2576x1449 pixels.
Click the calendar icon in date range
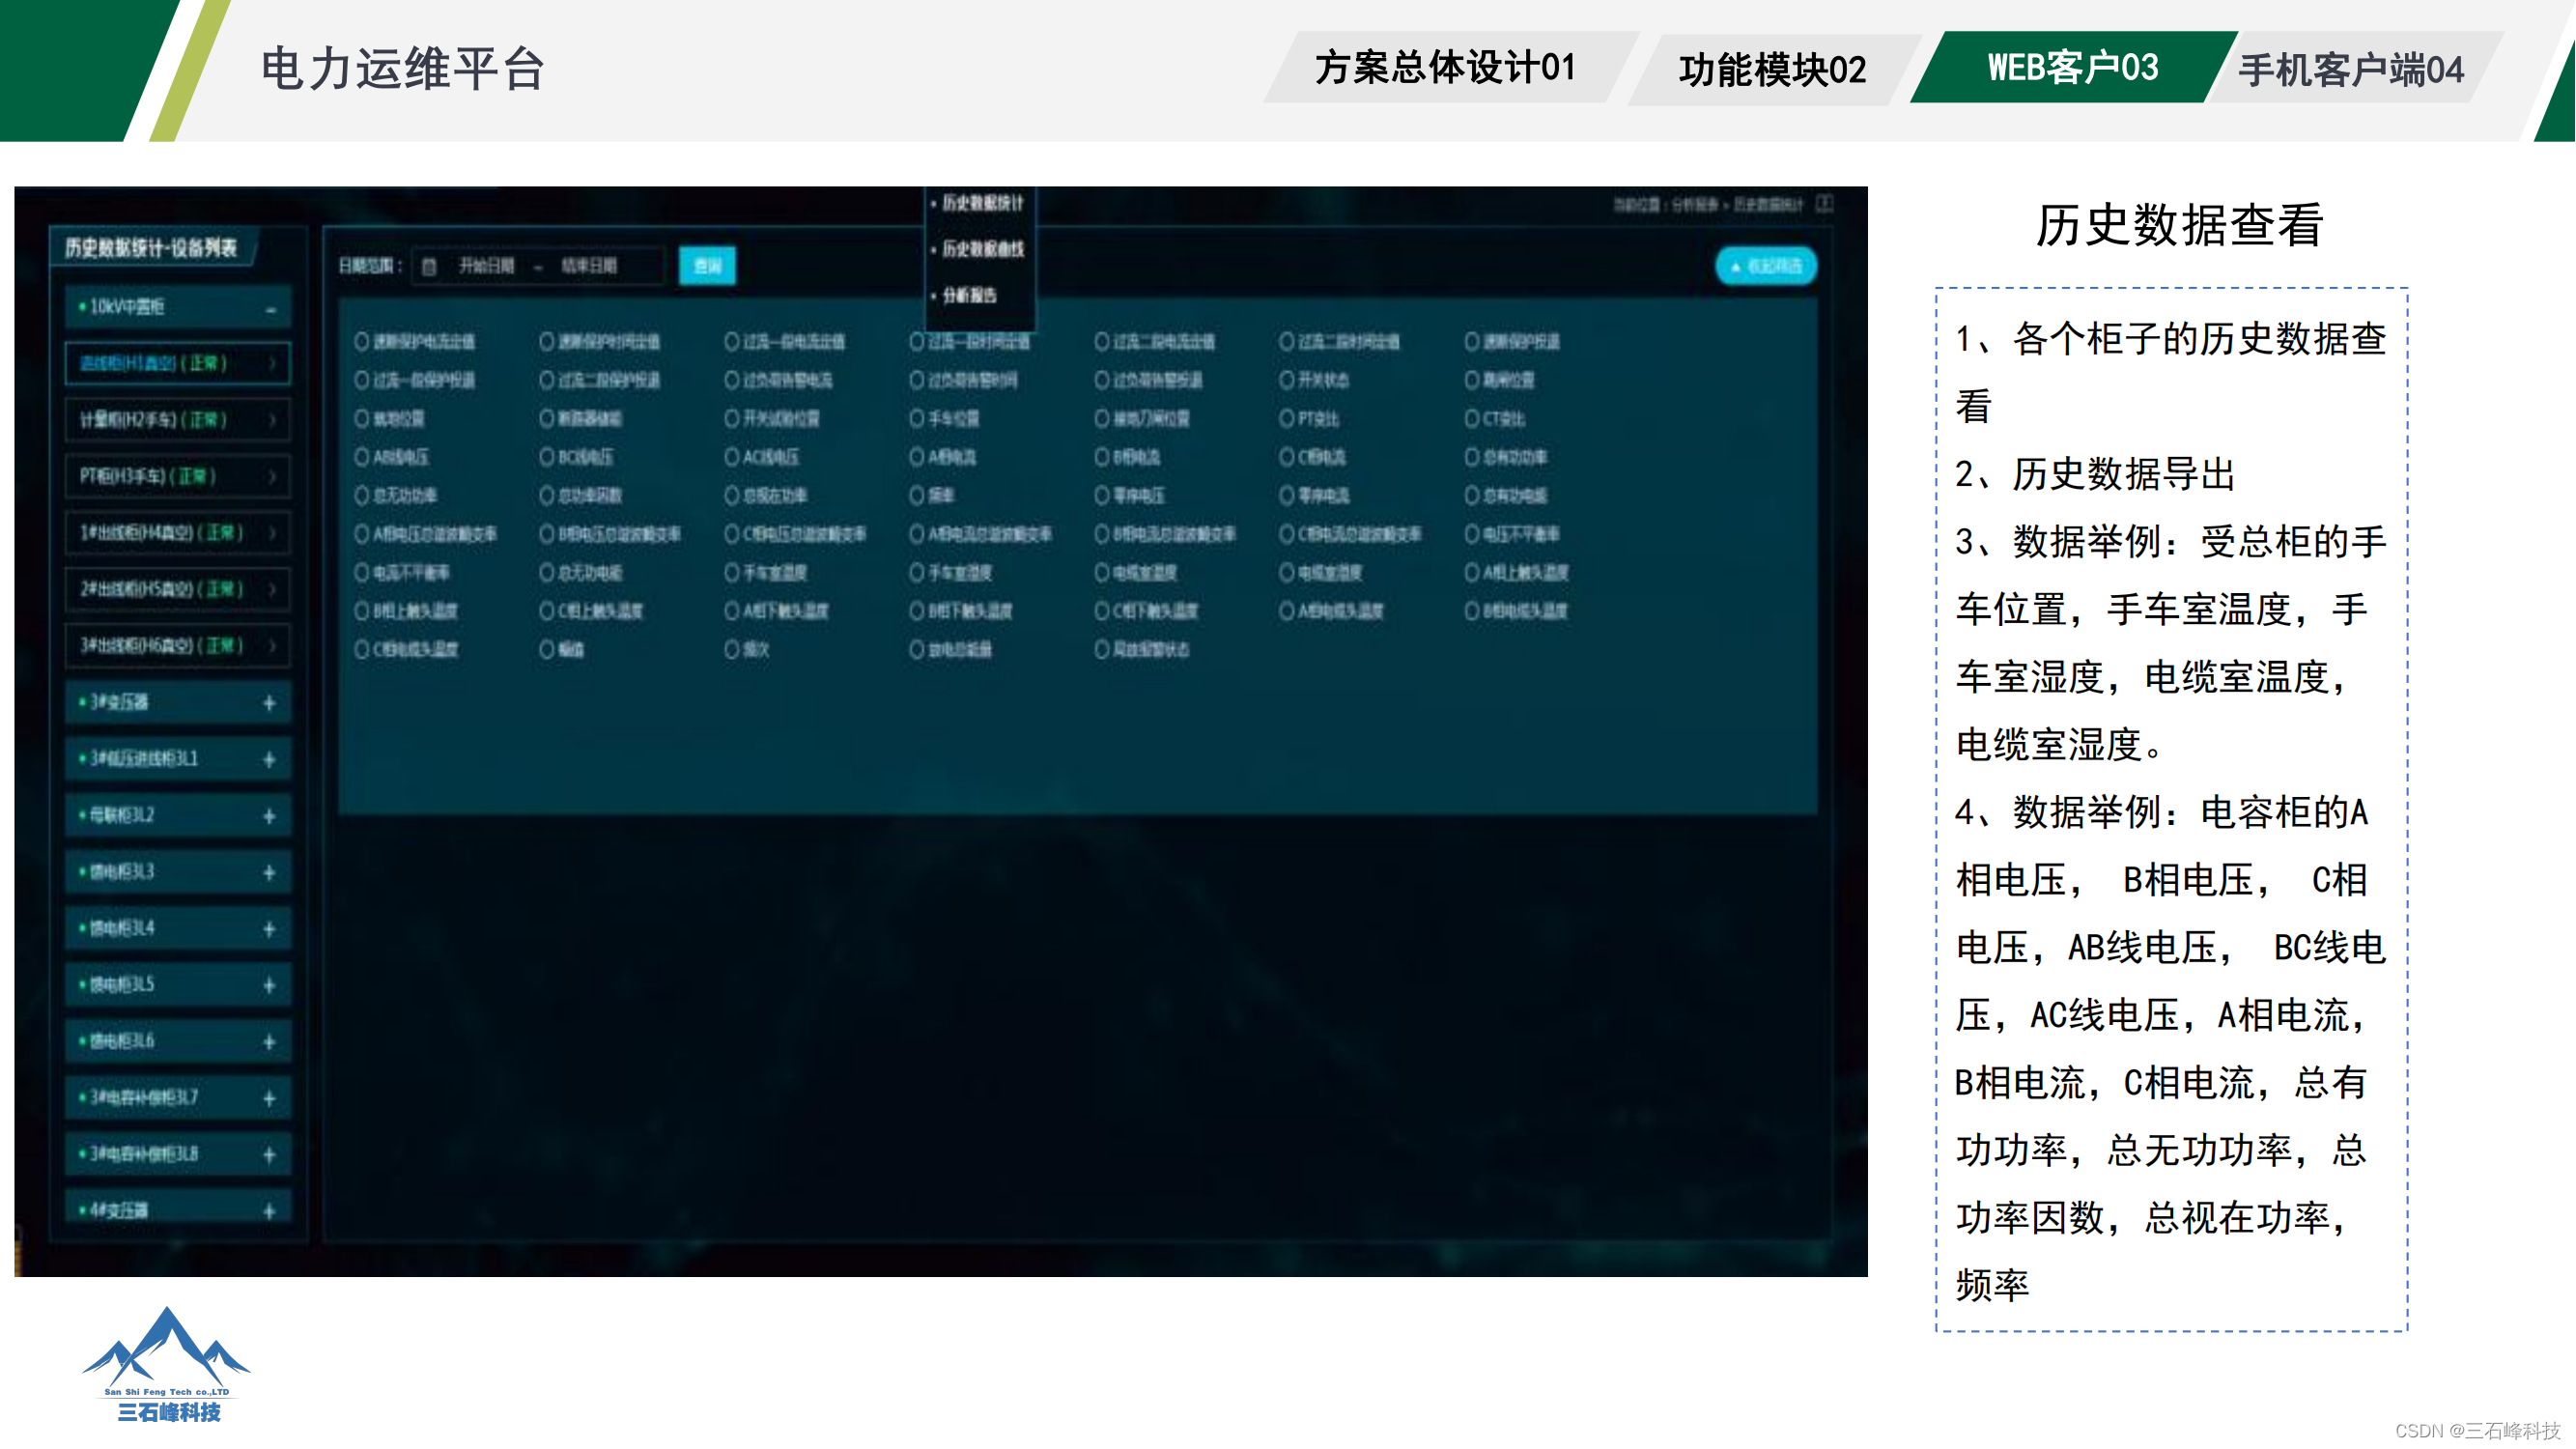[429, 266]
